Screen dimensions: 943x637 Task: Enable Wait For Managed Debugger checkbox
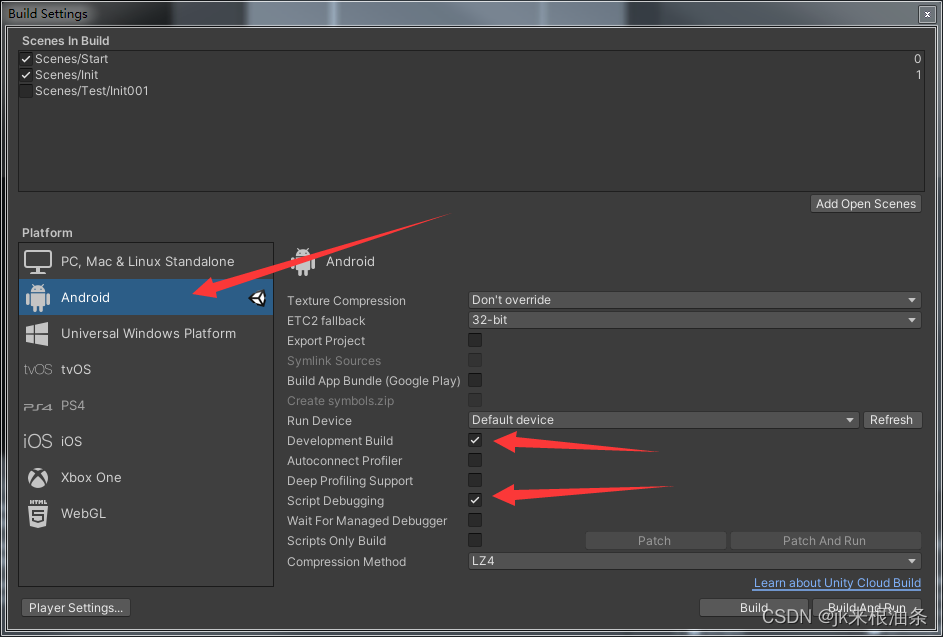pyautogui.click(x=475, y=520)
